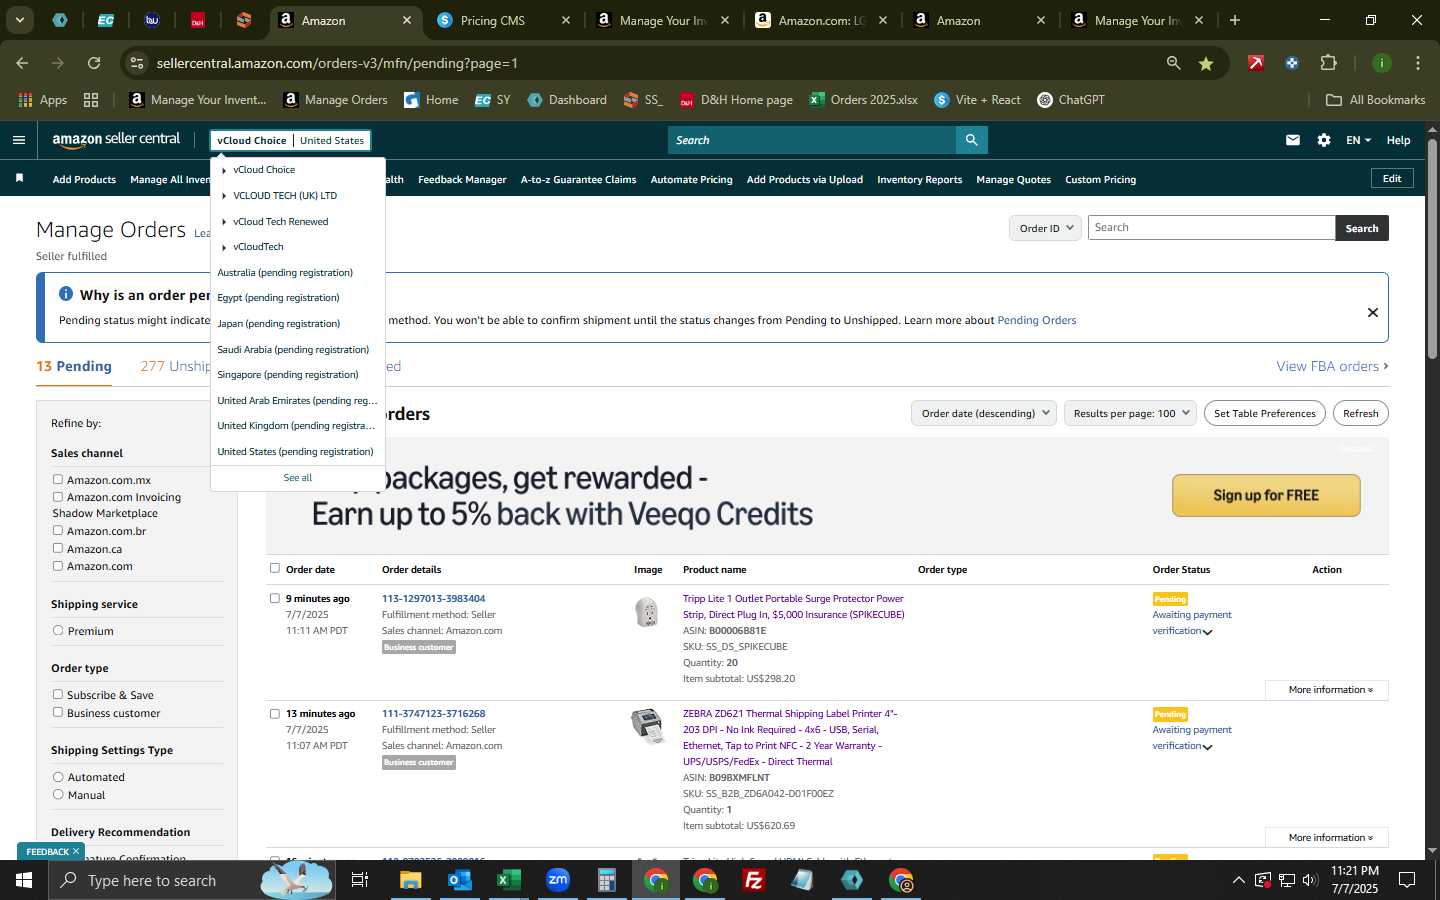Viewport: 1440px width, 900px height.
Task: Follow the View FBA orders link
Action: [1332, 366]
